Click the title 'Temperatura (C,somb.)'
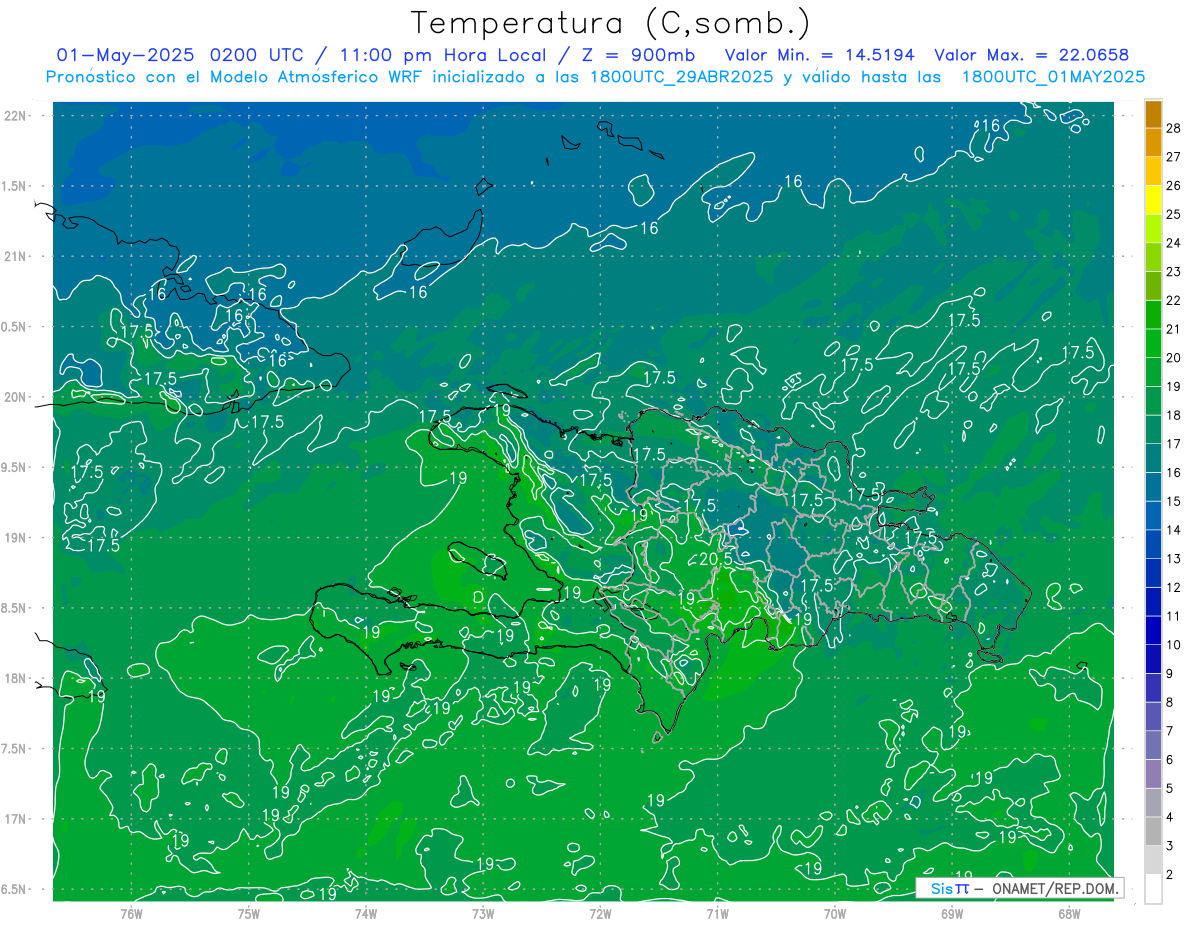 click(611, 23)
